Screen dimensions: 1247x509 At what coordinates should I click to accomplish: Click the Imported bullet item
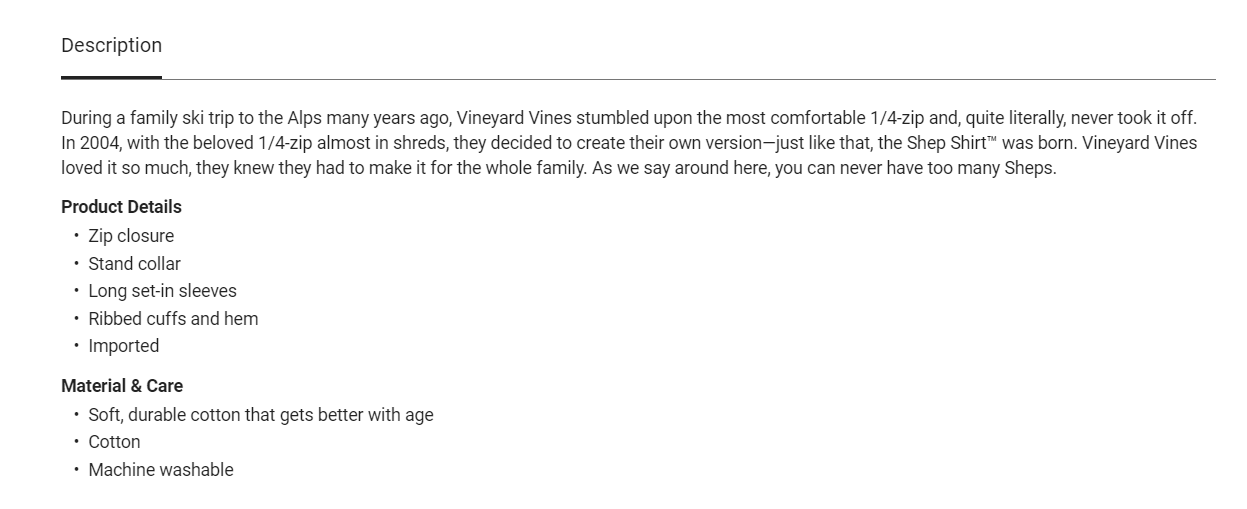coord(124,346)
